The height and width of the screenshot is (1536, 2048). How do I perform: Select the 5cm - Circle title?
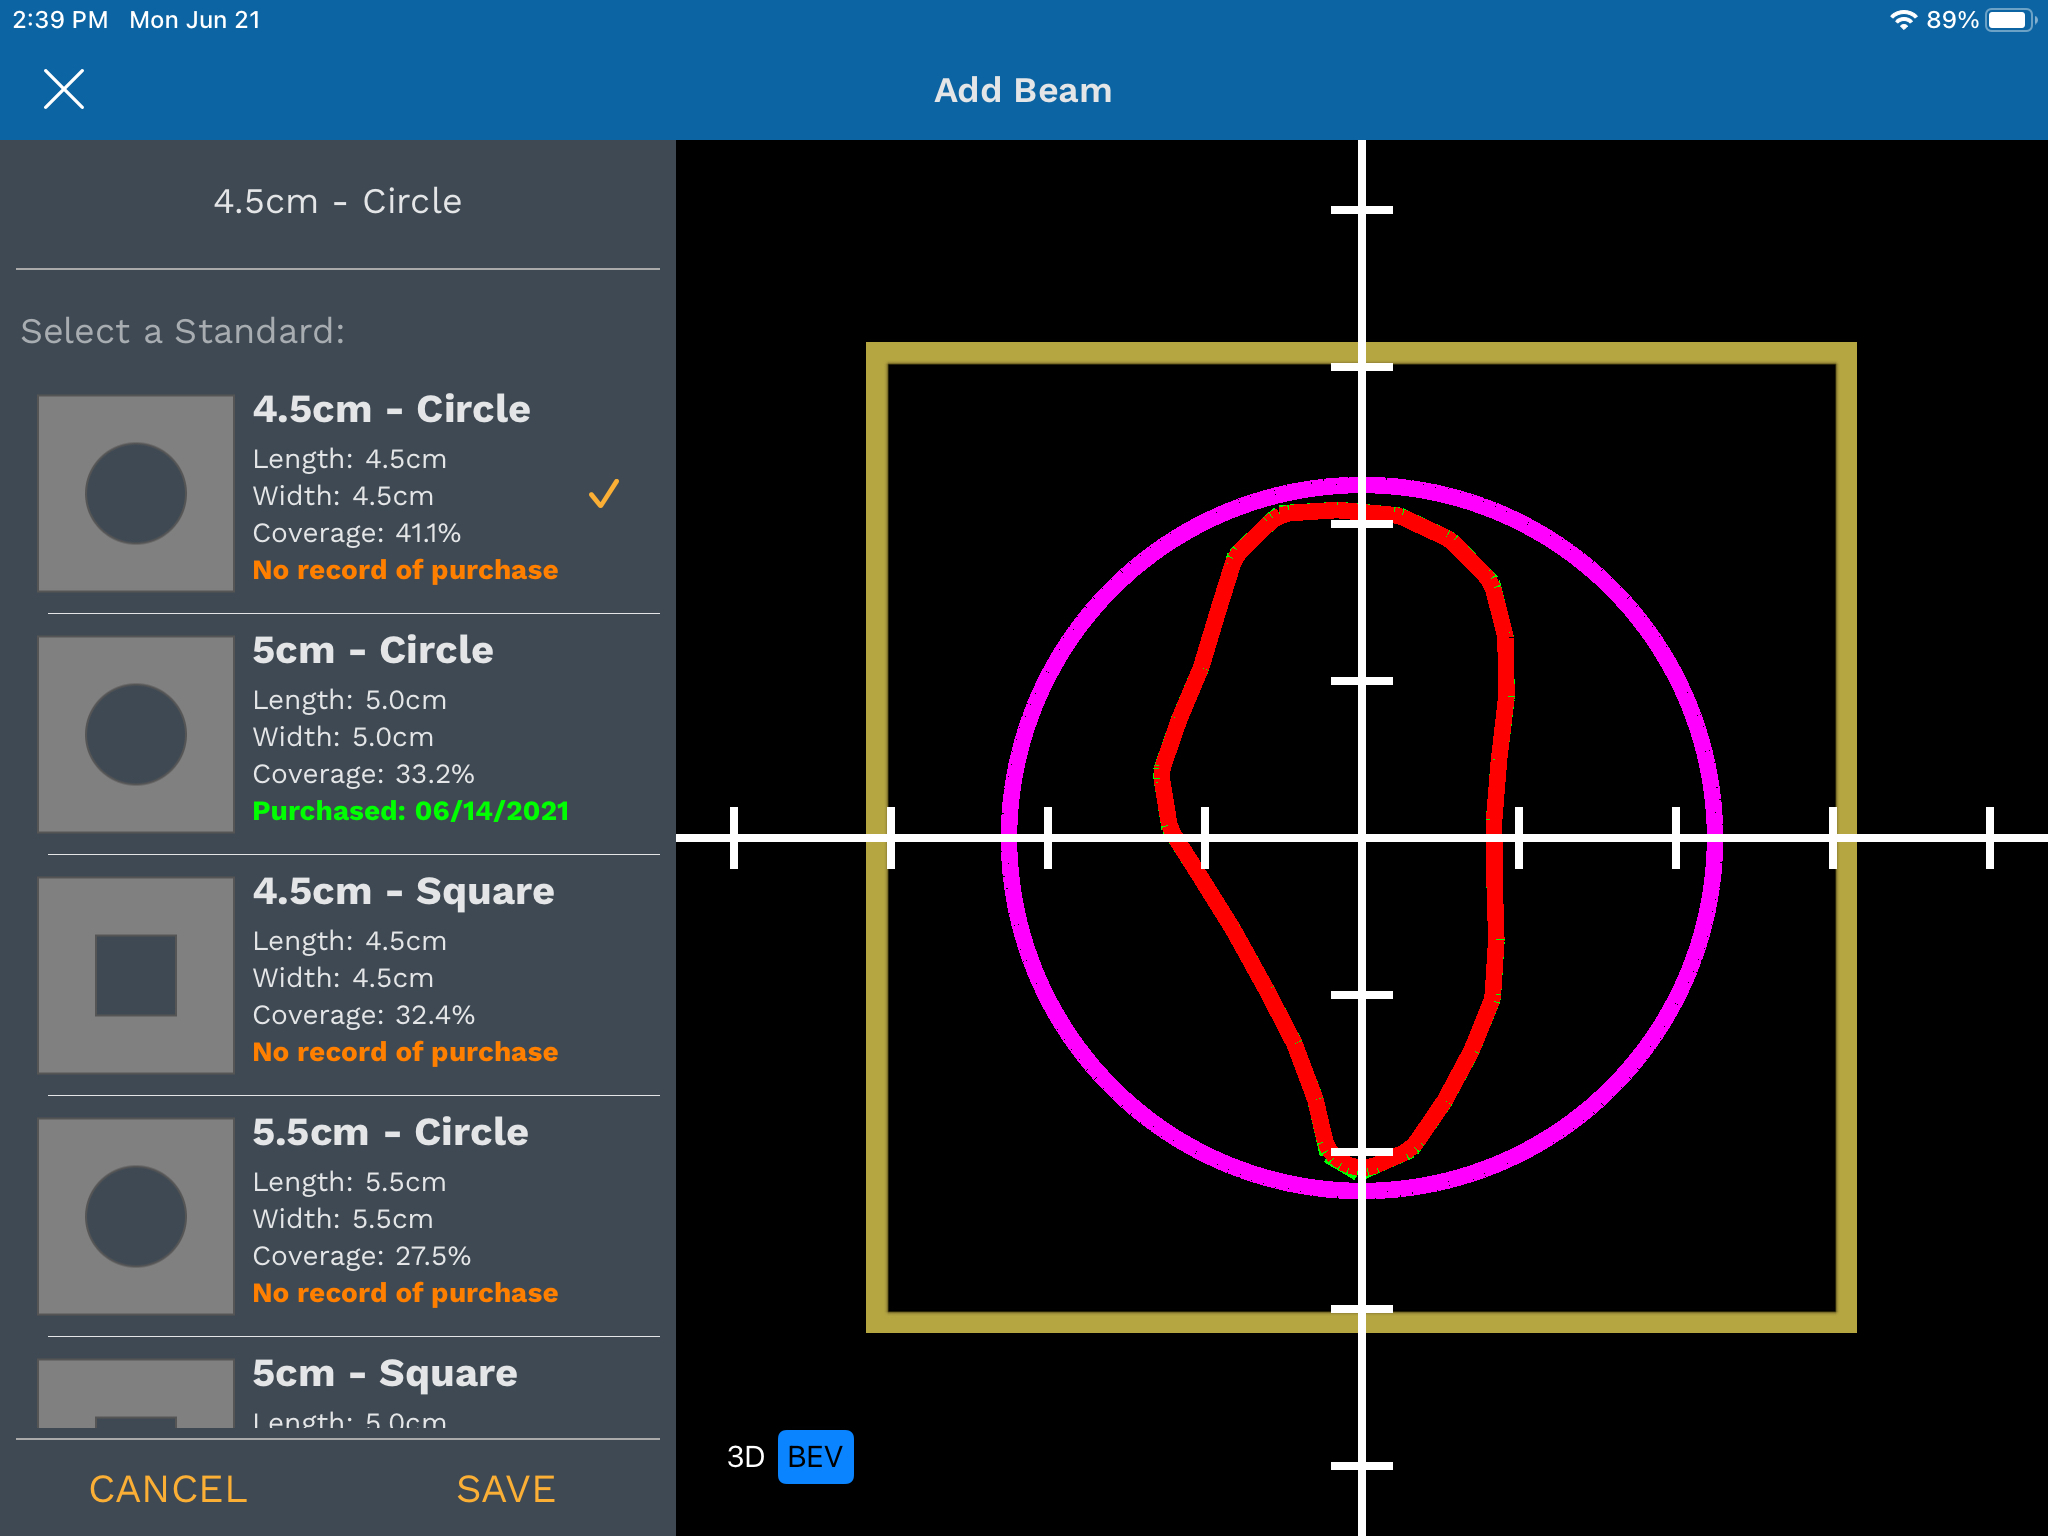click(373, 651)
